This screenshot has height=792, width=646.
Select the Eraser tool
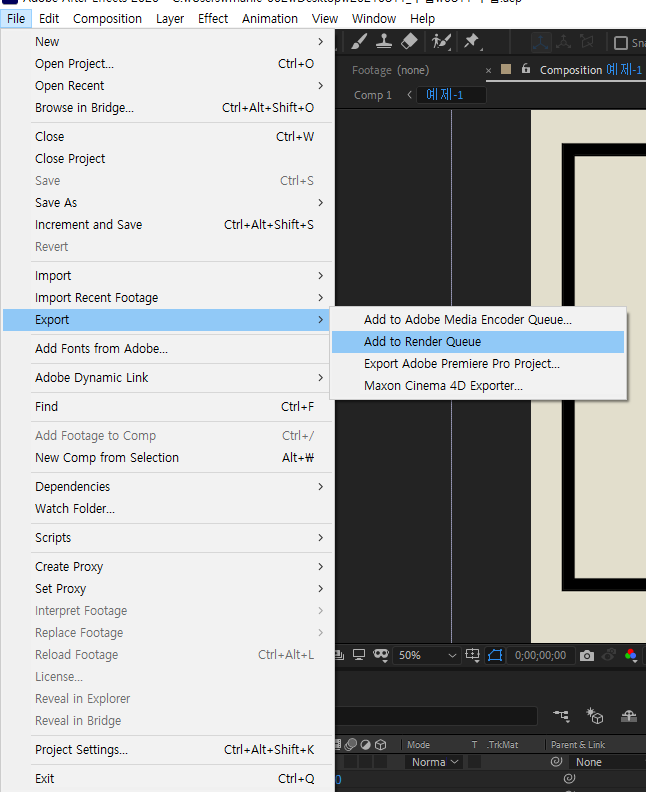[409, 41]
